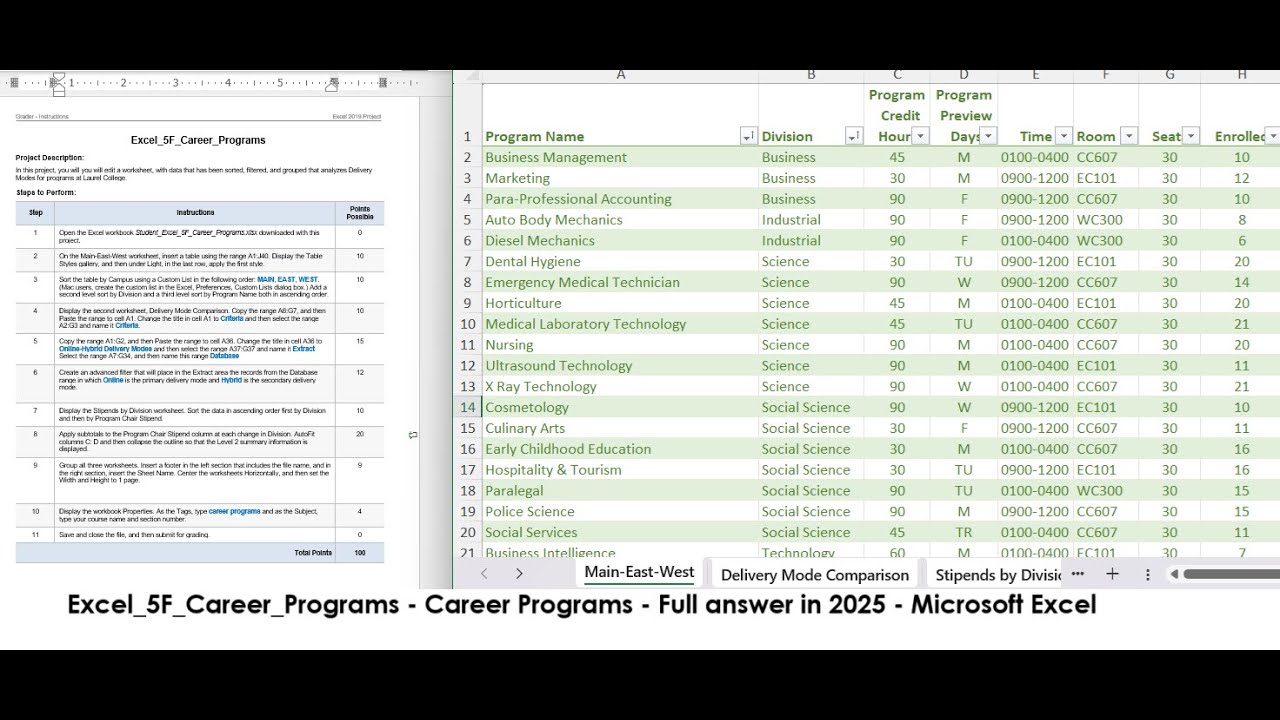The width and height of the screenshot is (1280, 720).
Task: Select row 14 header
Action: click(467, 407)
